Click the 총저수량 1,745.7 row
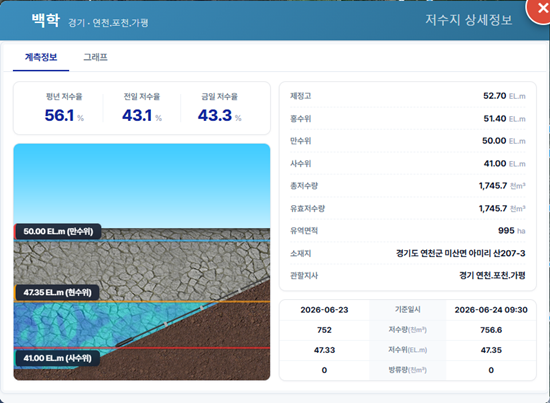Image resolution: width=550 pixels, height=403 pixels. point(408,186)
